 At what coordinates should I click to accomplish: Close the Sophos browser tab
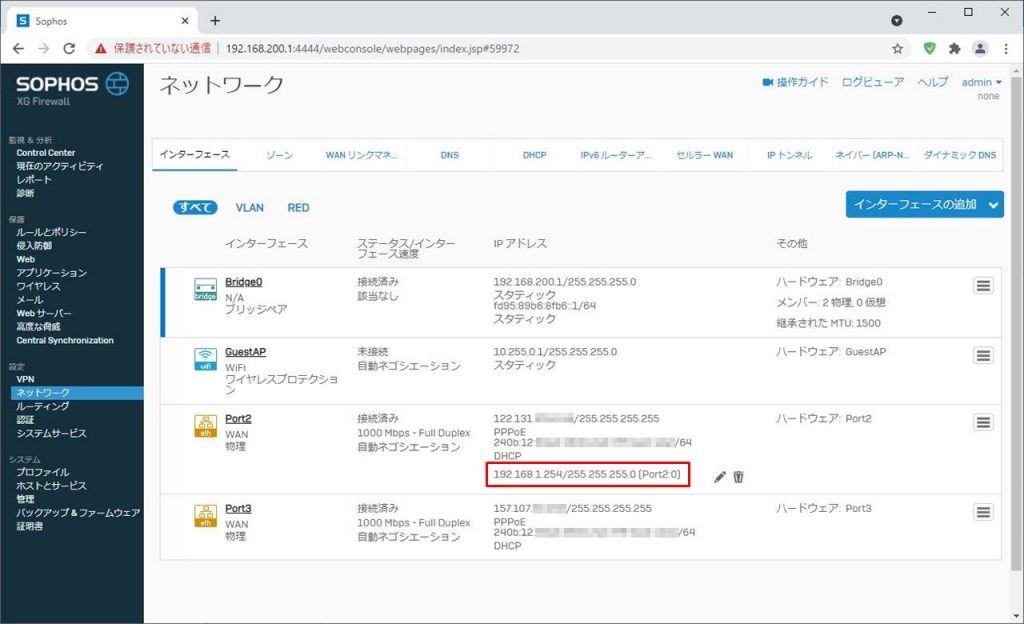[185, 21]
